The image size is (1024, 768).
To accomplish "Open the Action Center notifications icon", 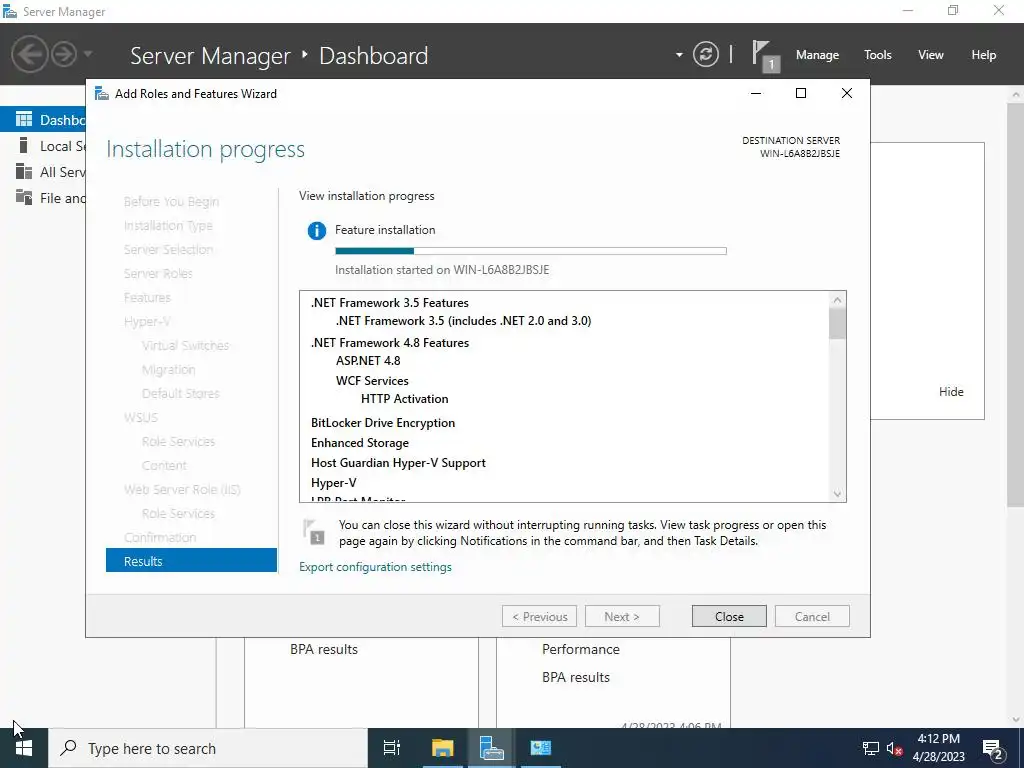I will (x=993, y=748).
